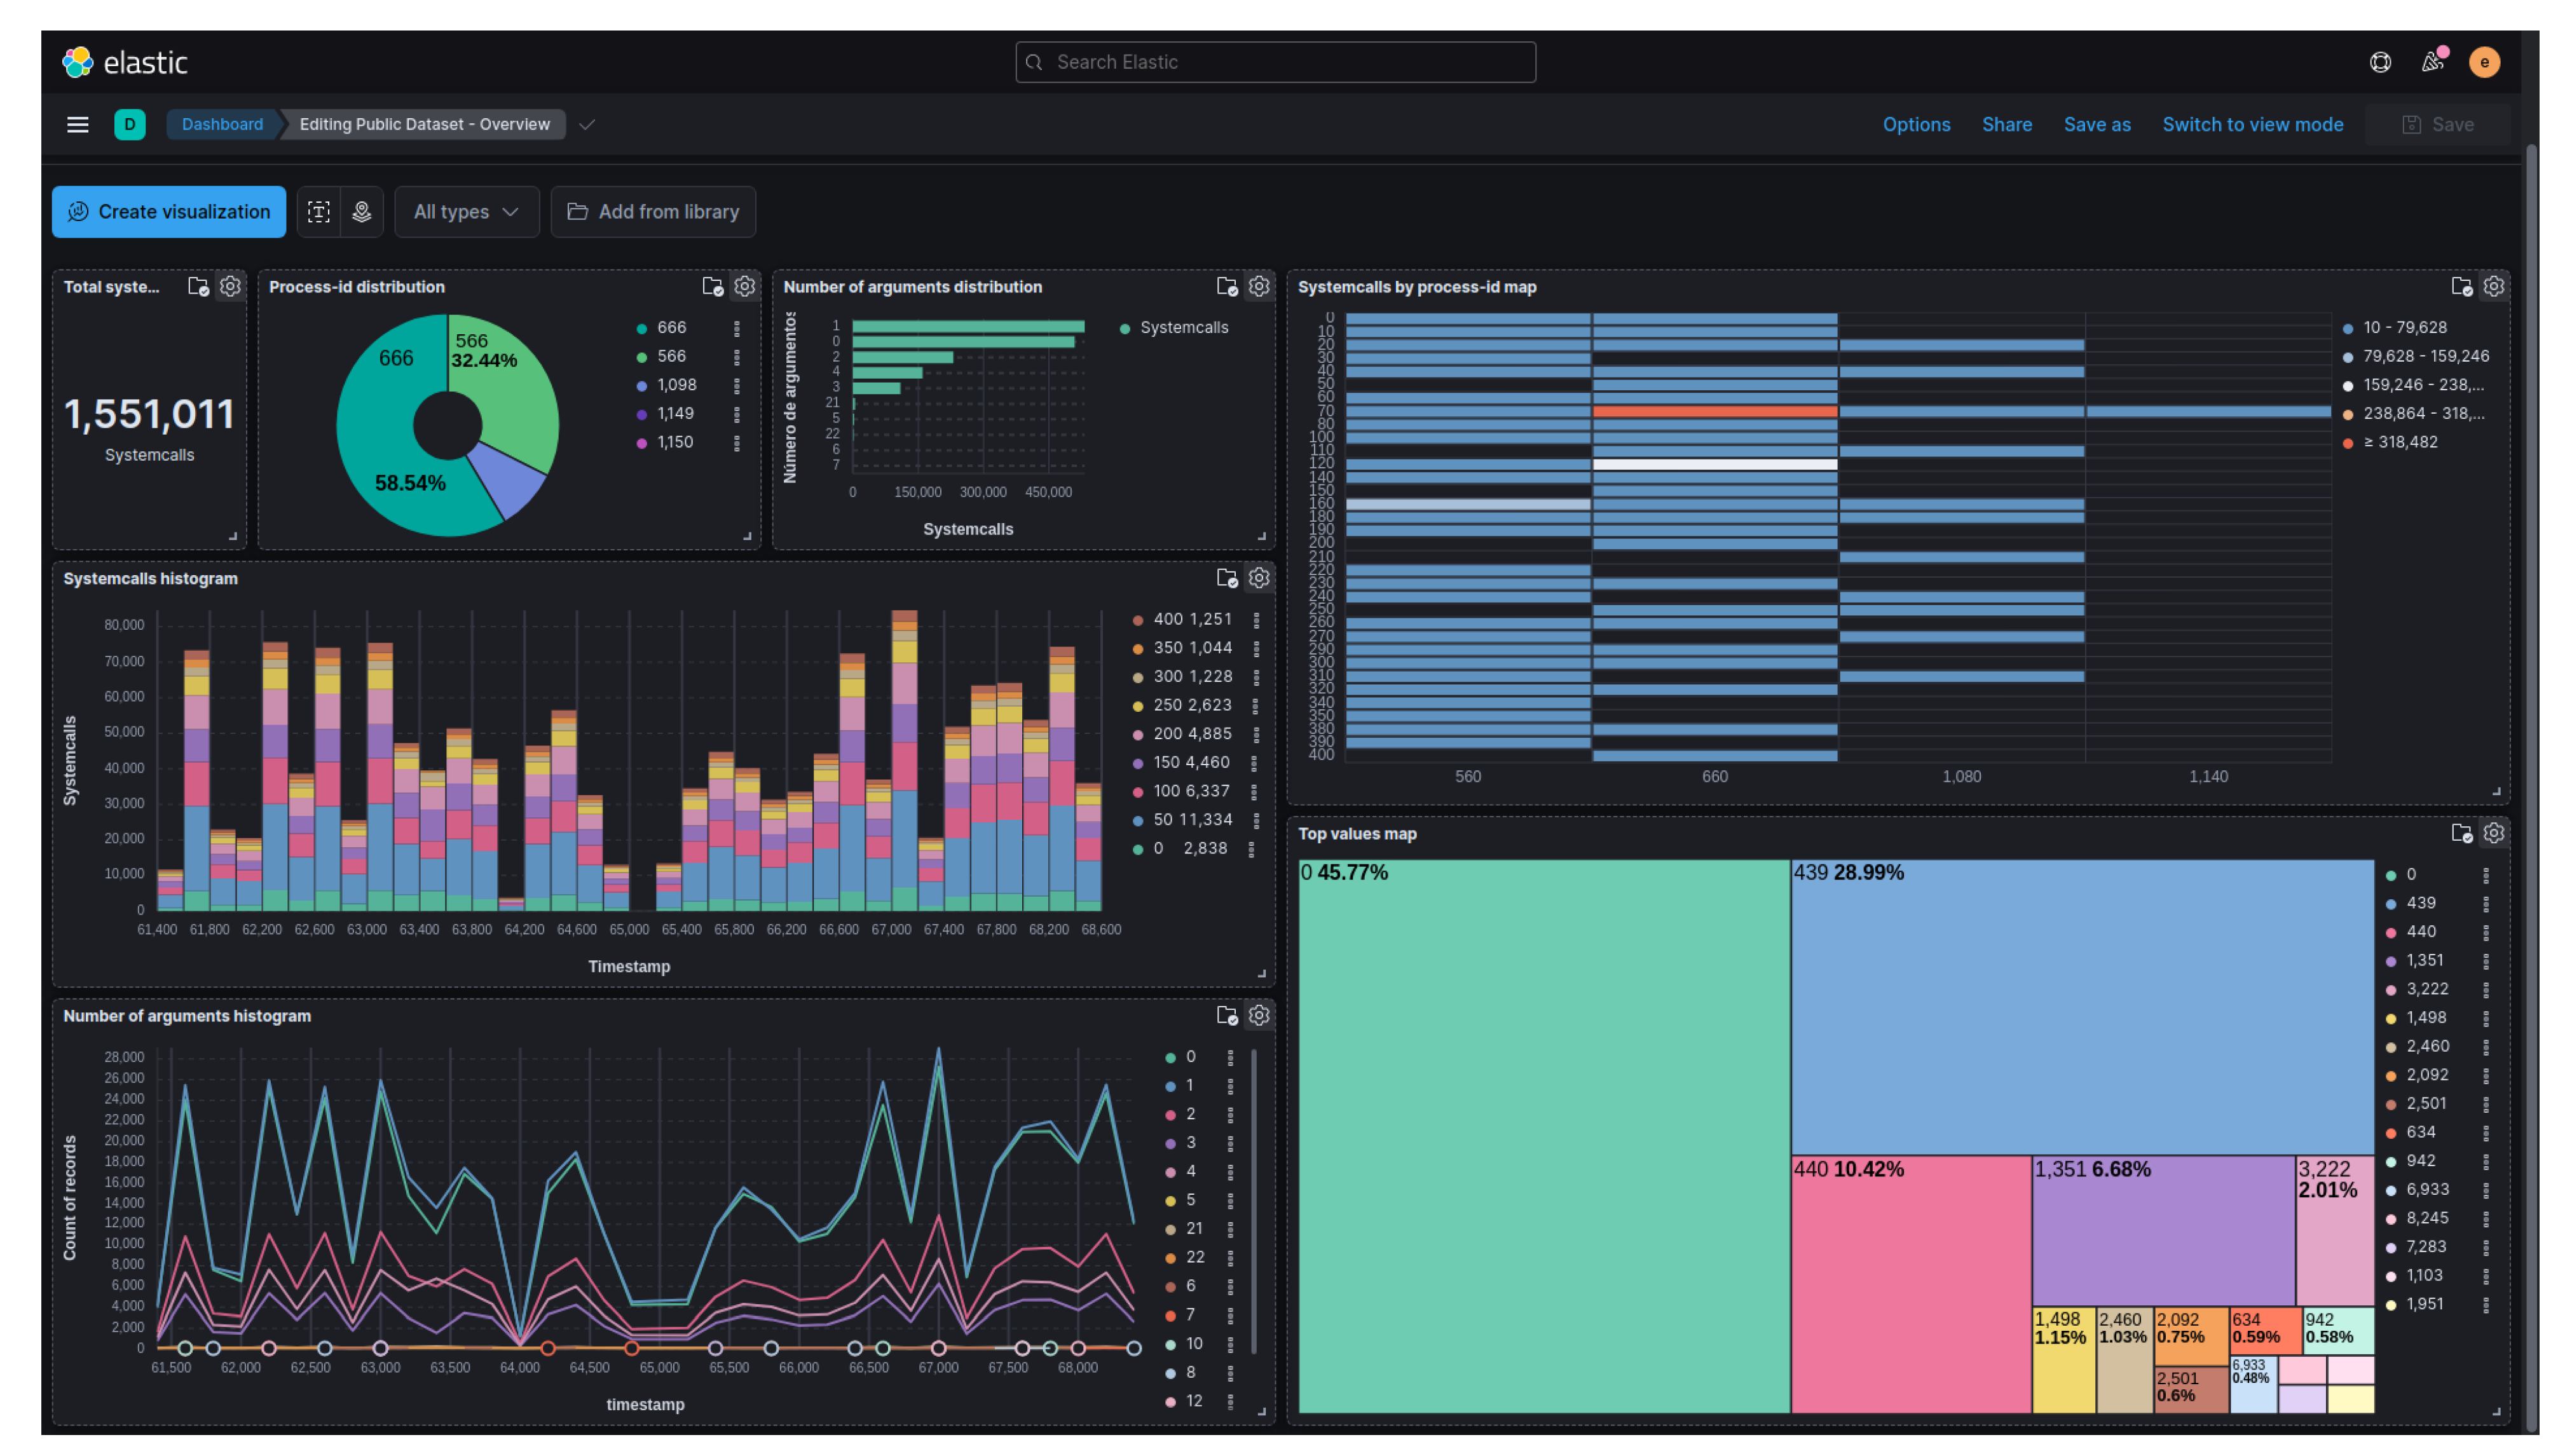Expand the All types dropdown
Screen dimensions: 2572x1456
466,212
